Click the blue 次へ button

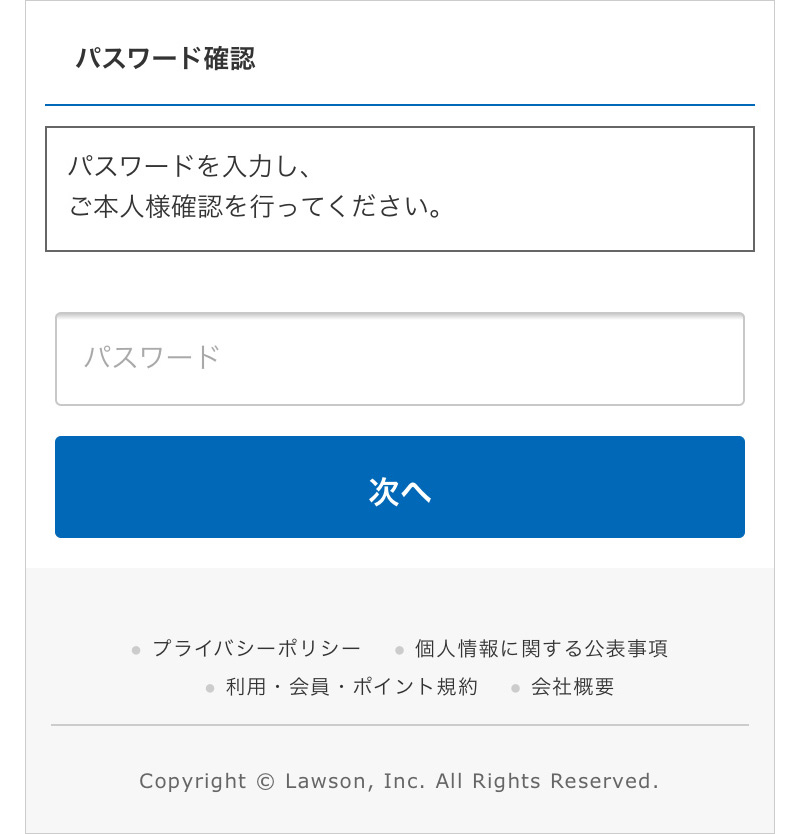click(399, 487)
